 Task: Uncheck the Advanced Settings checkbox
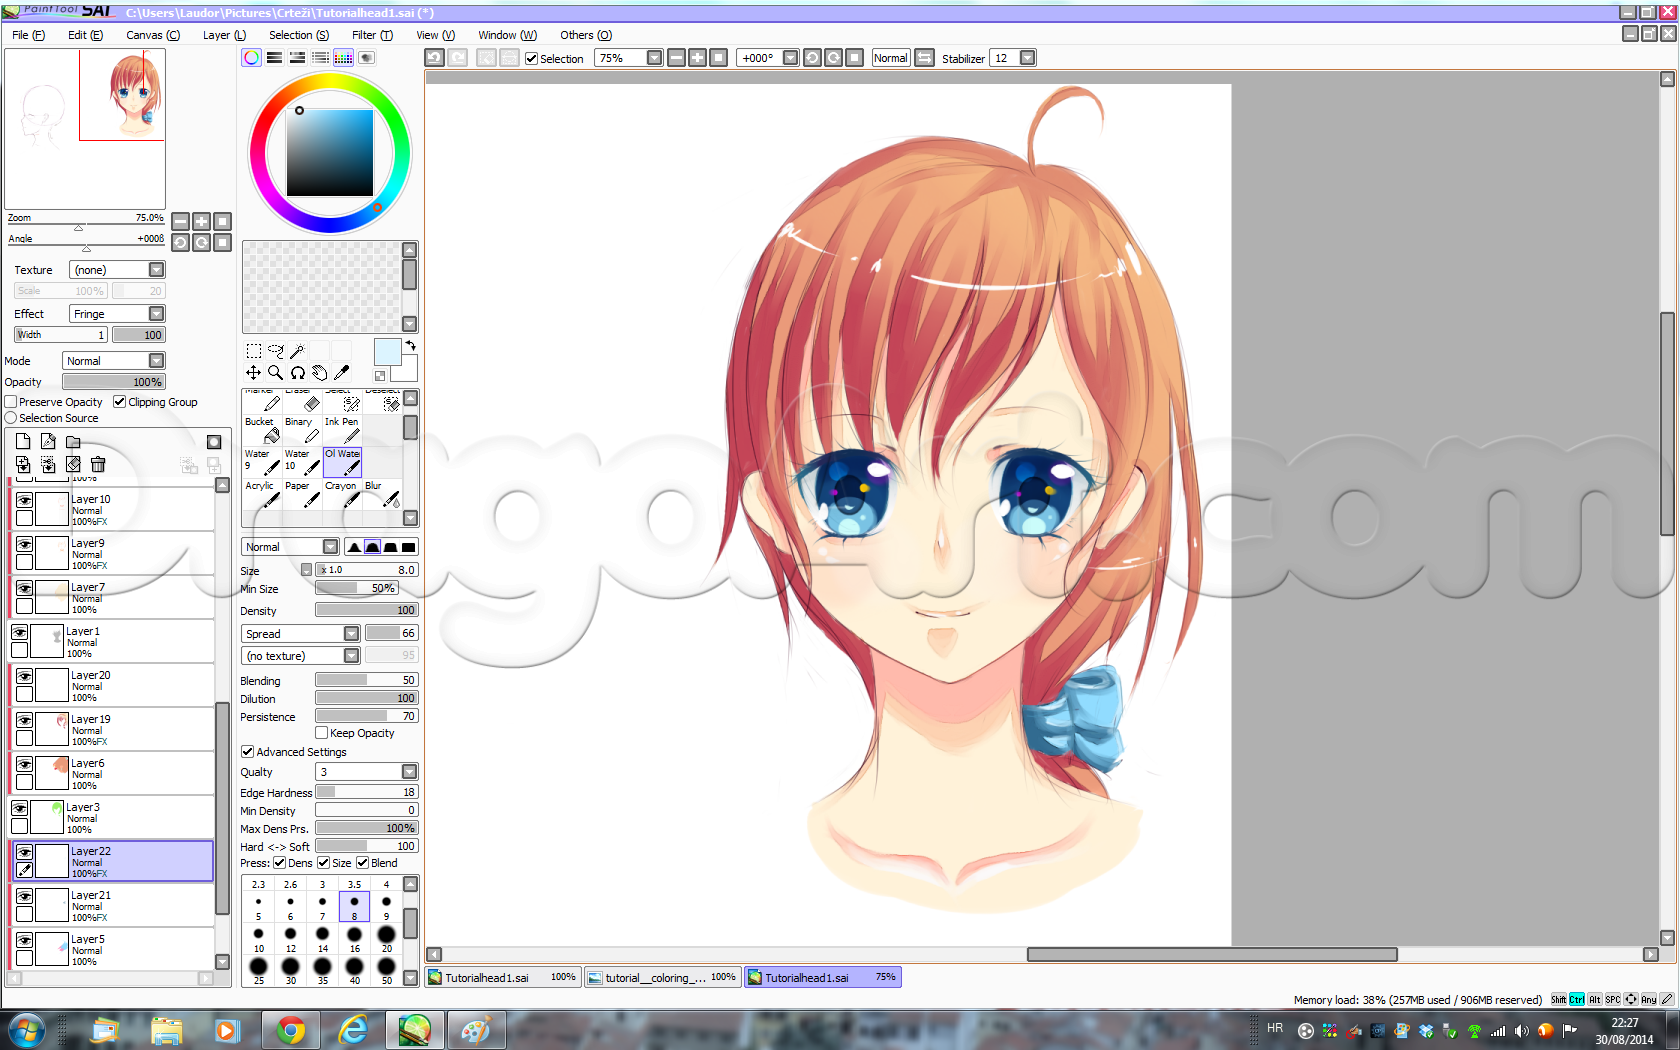click(x=247, y=751)
